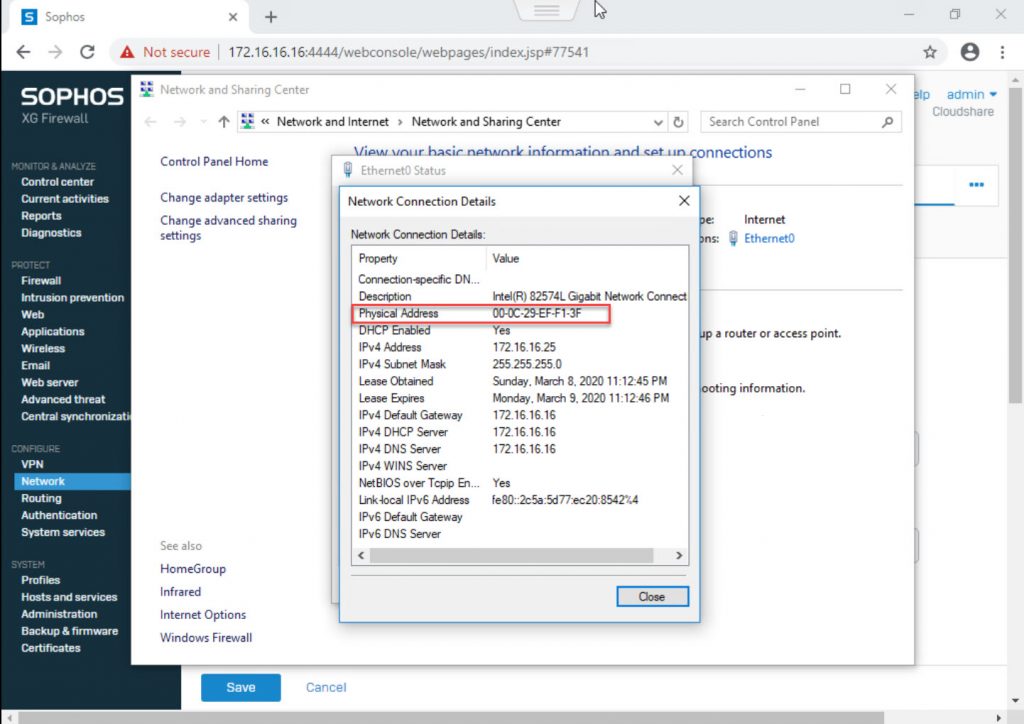Select the IPv4 Address row

tap(520, 347)
